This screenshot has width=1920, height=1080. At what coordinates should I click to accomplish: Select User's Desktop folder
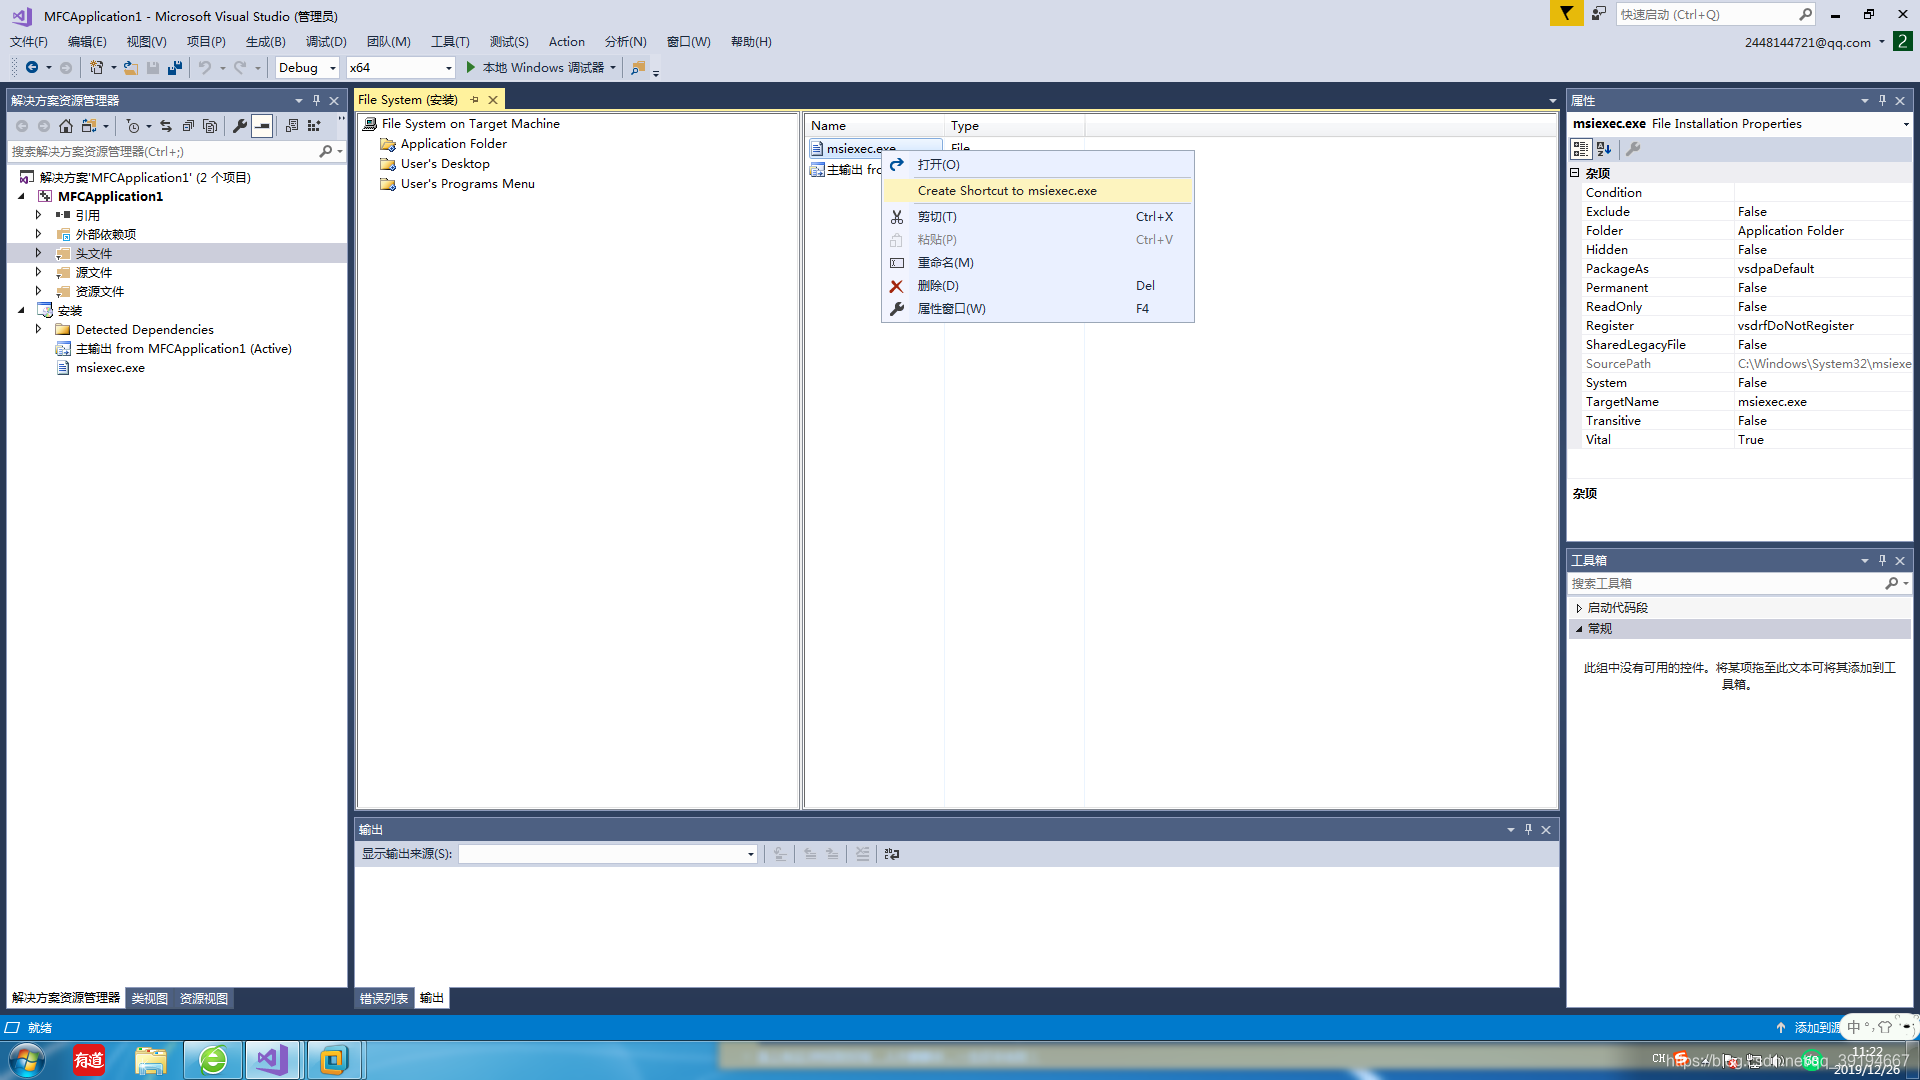[x=445, y=164]
